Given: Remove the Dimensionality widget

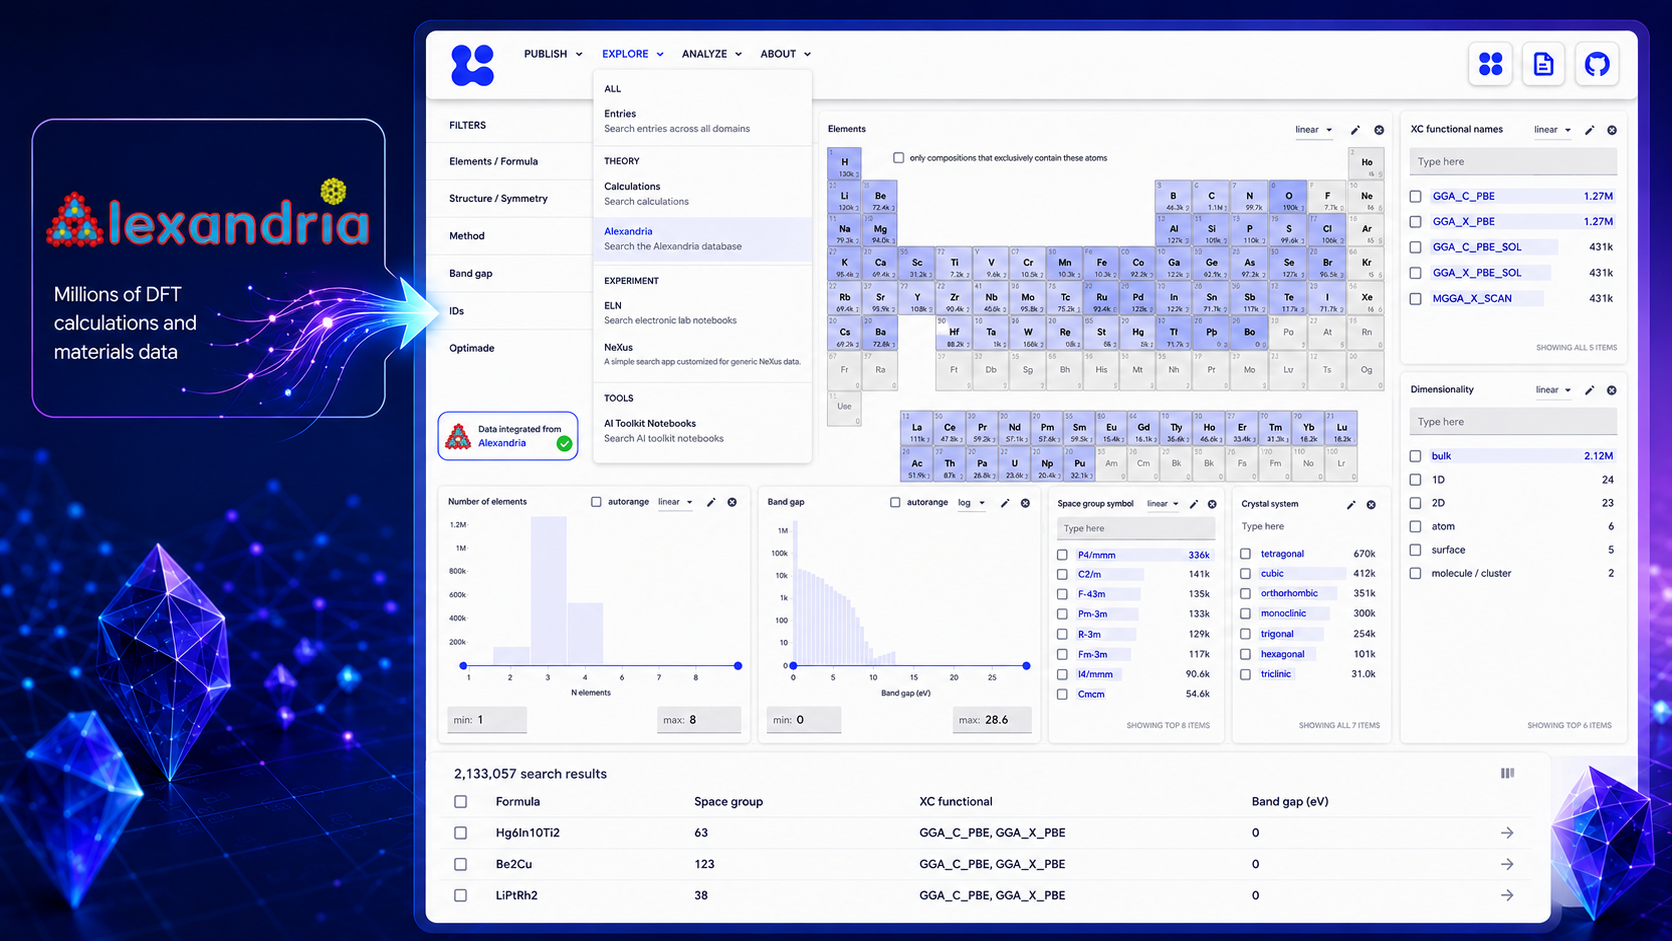Looking at the screenshot, I should (1612, 390).
